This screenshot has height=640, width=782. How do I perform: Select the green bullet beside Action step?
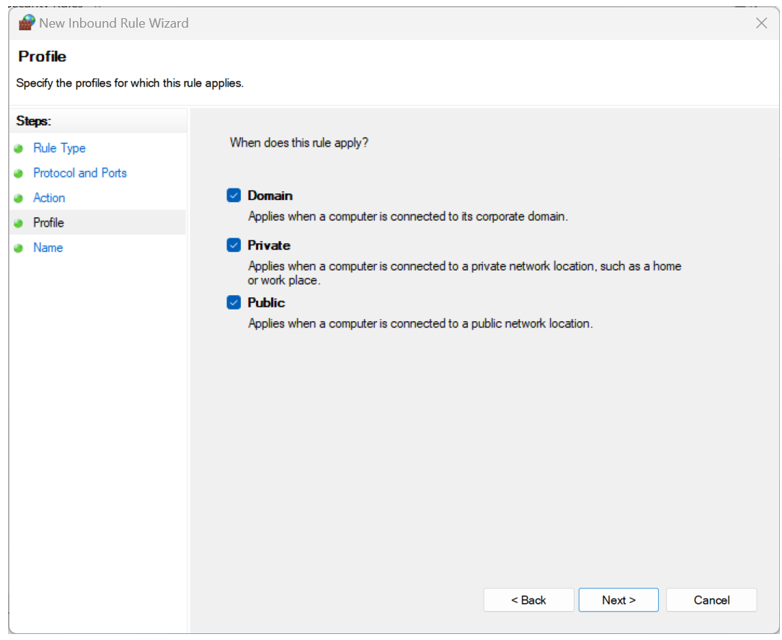(x=18, y=198)
